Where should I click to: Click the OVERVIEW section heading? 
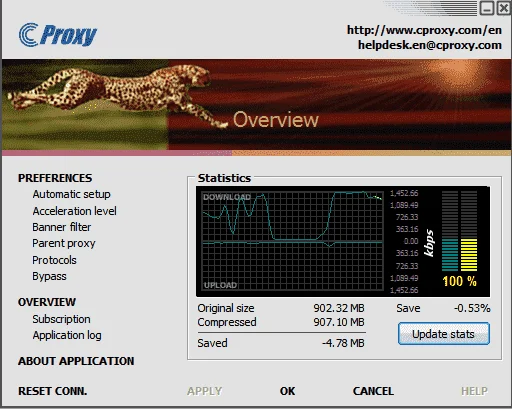[x=47, y=302]
